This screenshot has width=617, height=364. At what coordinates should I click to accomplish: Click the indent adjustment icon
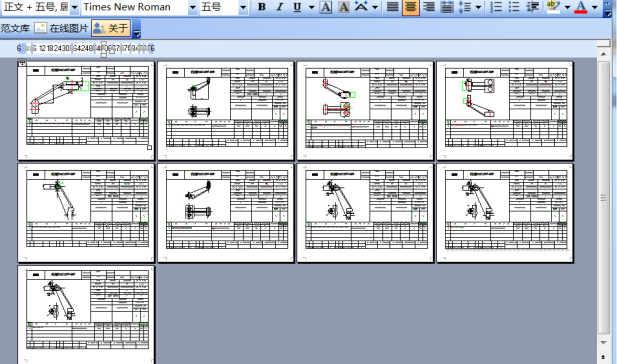[x=532, y=7]
